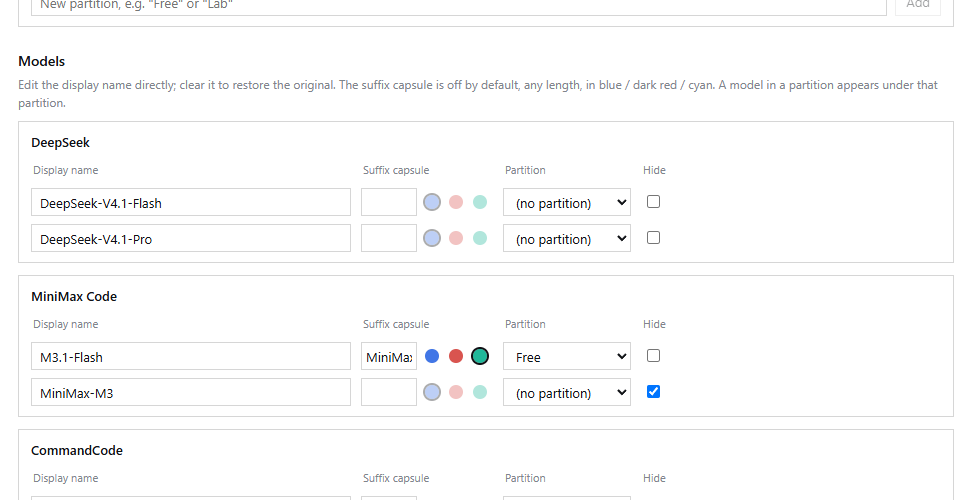
Task: Click the CommandCode group title
Action: point(77,450)
